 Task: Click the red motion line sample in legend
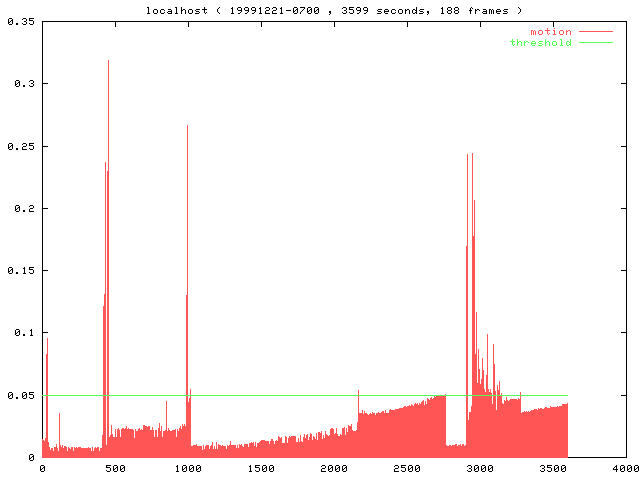point(595,32)
